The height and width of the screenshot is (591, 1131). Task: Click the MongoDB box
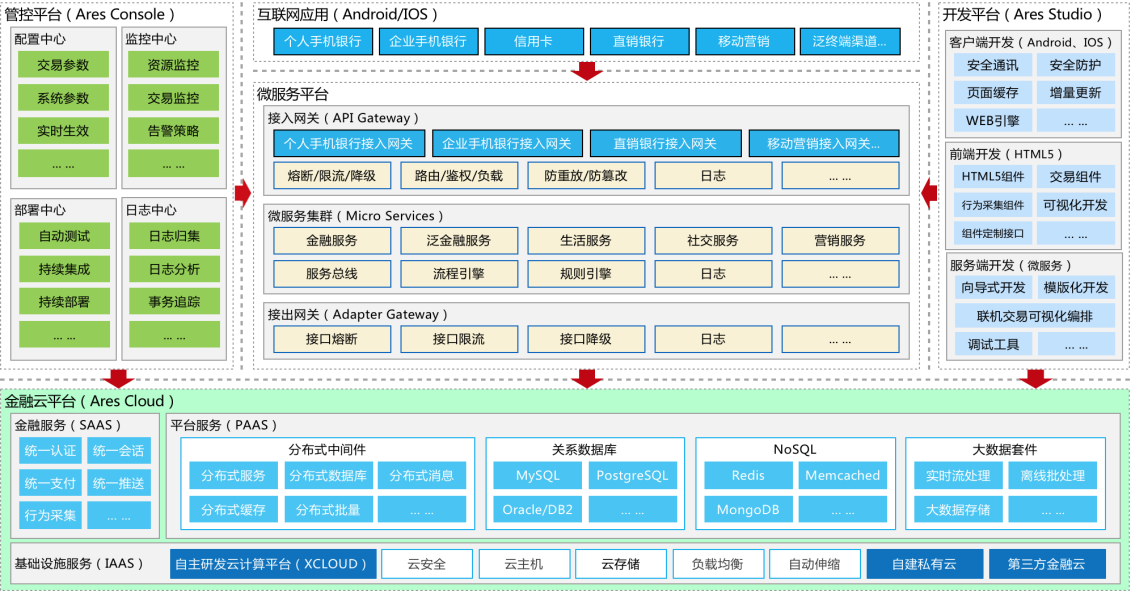pos(748,509)
